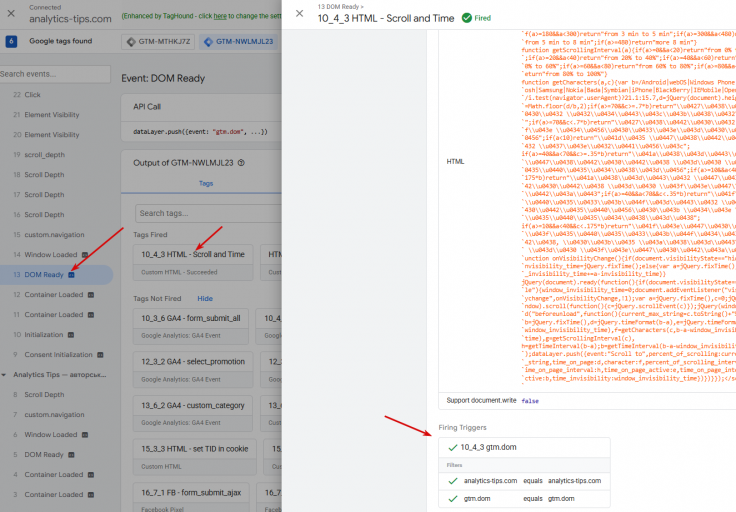Click message icon beside 12 Container Loaded

coord(91,295)
